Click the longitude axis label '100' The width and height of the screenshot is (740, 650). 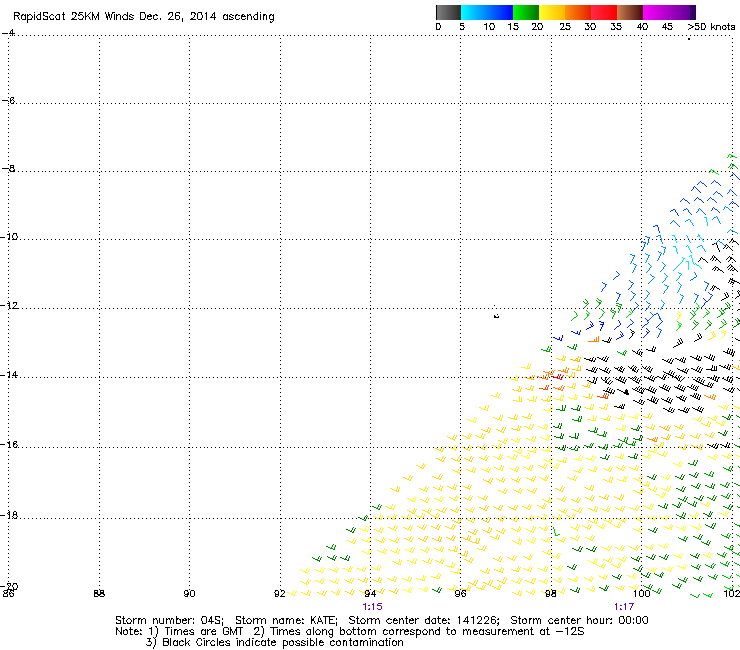[x=641, y=593]
